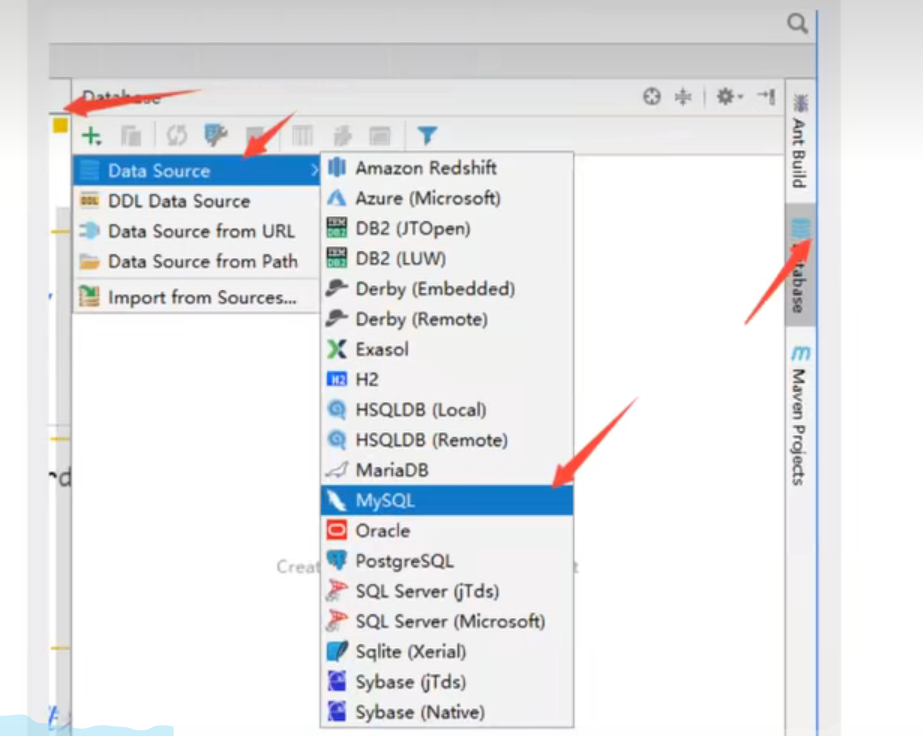Screen dimensions: 923x736
Task: Select SQL Server (Microsoft) data source
Action: (x=447, y=621)
